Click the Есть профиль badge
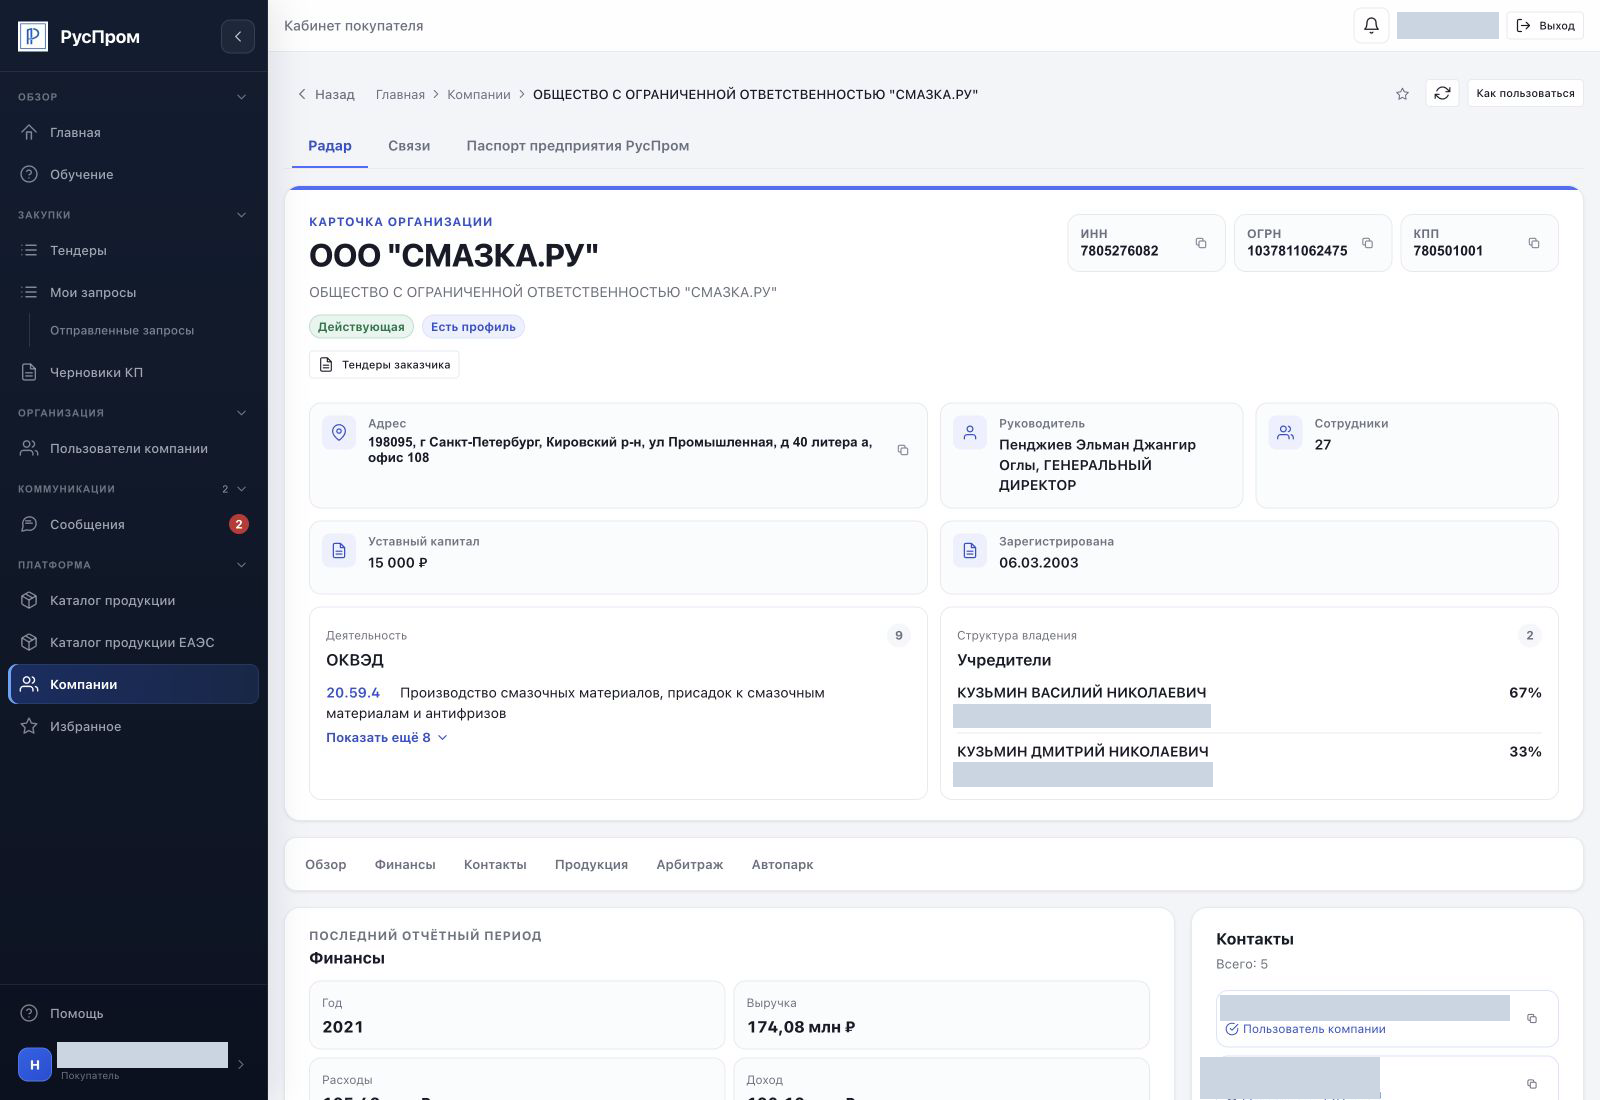The height and width of the screenshot is (1100, 1600). [x=473, y=327]
